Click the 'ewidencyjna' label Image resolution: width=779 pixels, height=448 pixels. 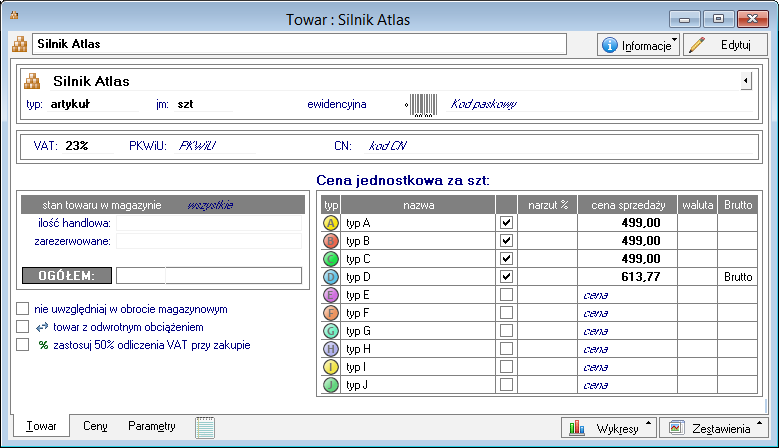point(337,104)
